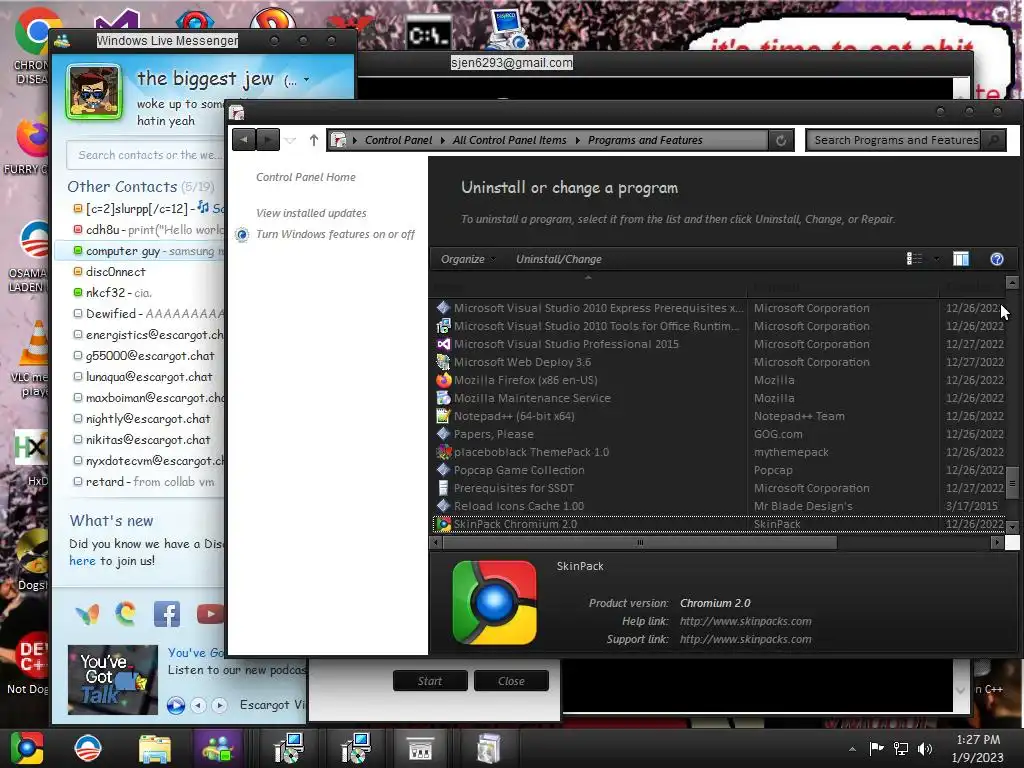Open view options dropdown arrow
The height and width of the screenshot is (768, 1024).
coord(936,259)
